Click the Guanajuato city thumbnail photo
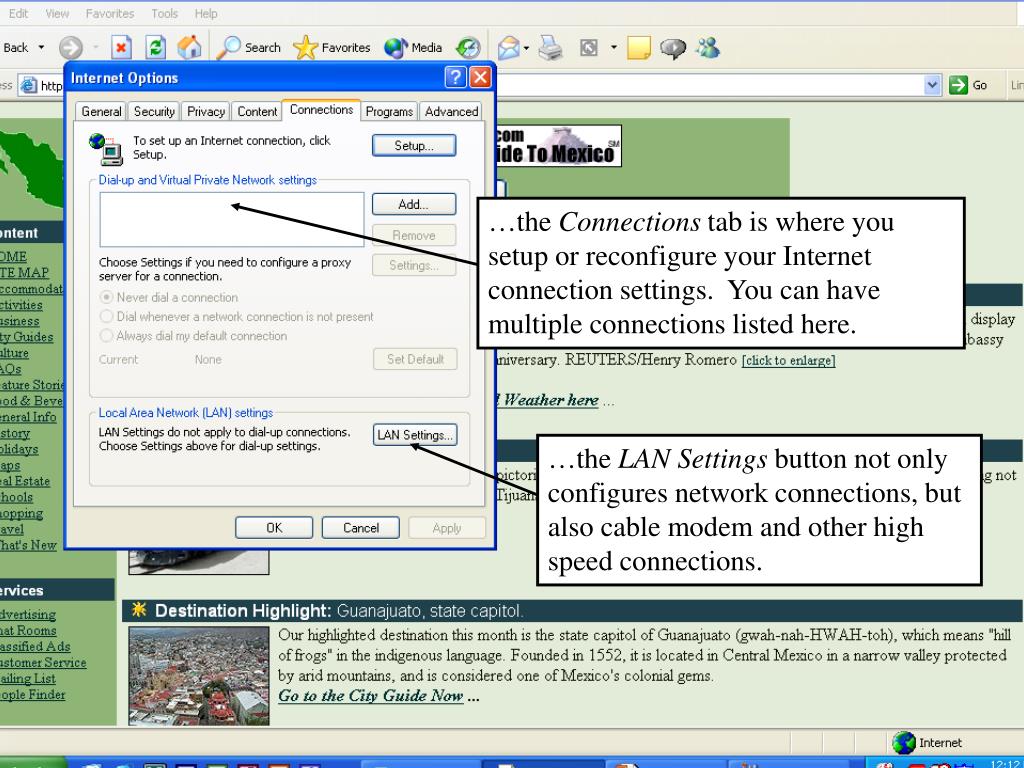This screenshot has width=1024, height=768. (x=199, y=676)
